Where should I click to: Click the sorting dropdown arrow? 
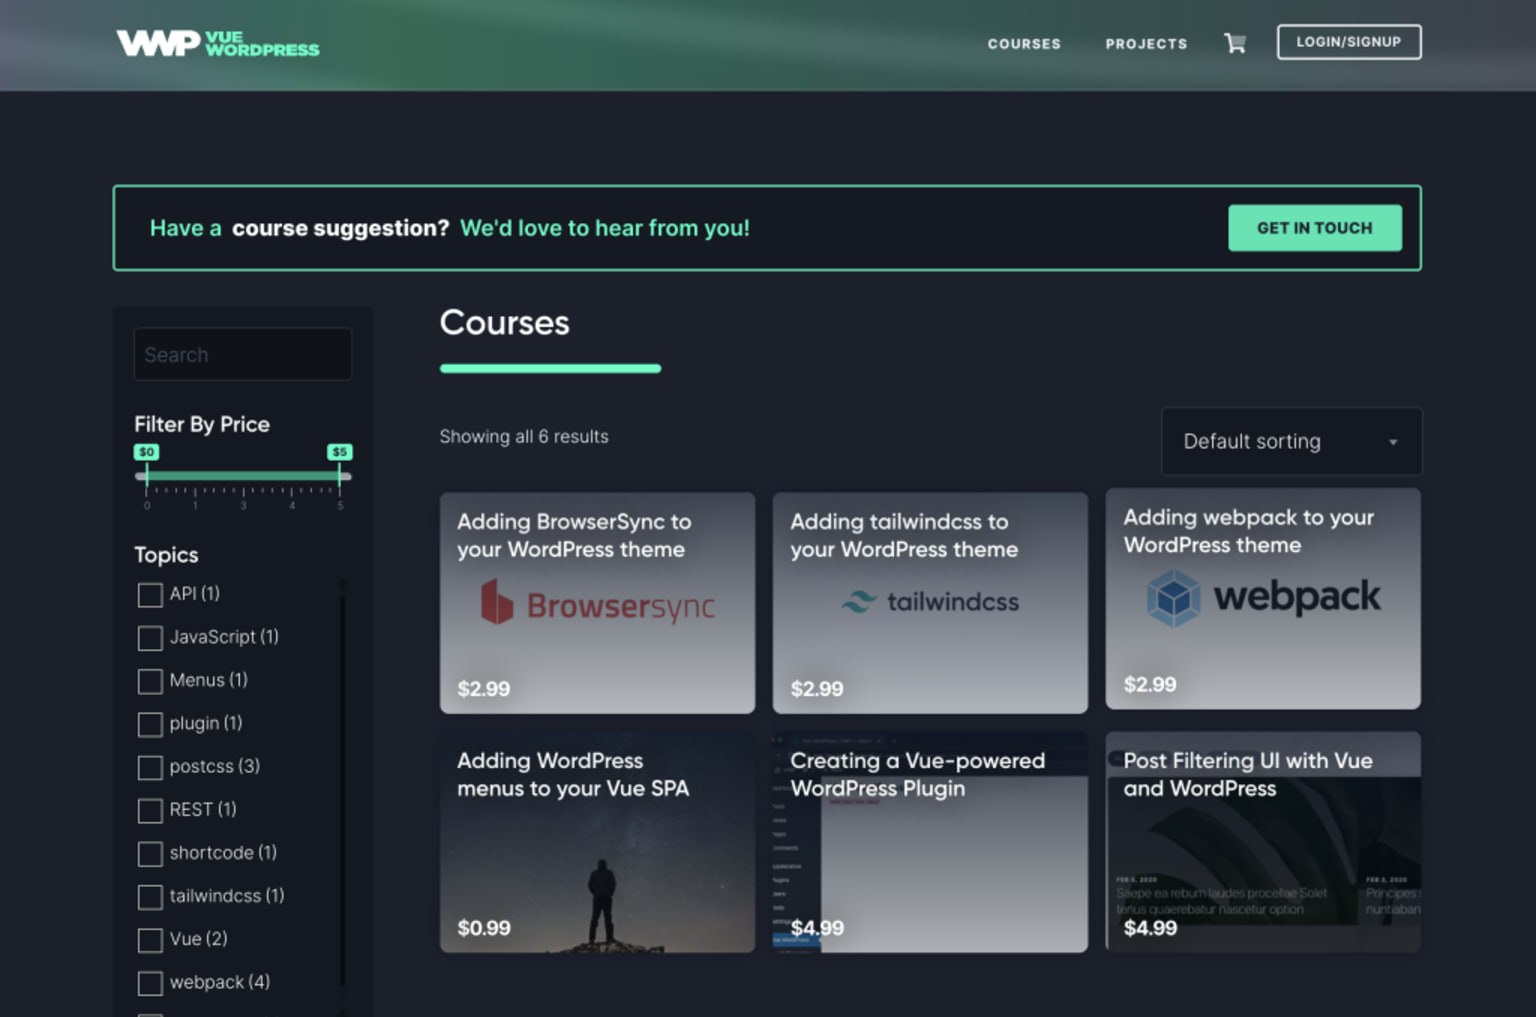pyautogui.click(x=1393, y=442)
